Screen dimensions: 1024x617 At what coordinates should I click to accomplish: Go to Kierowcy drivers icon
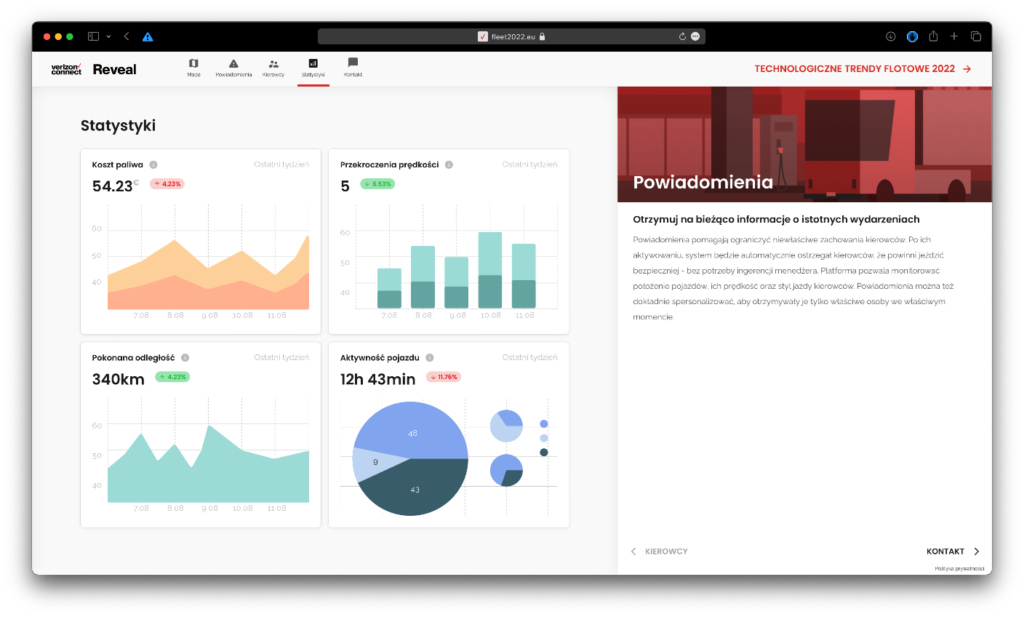point(273,63)
